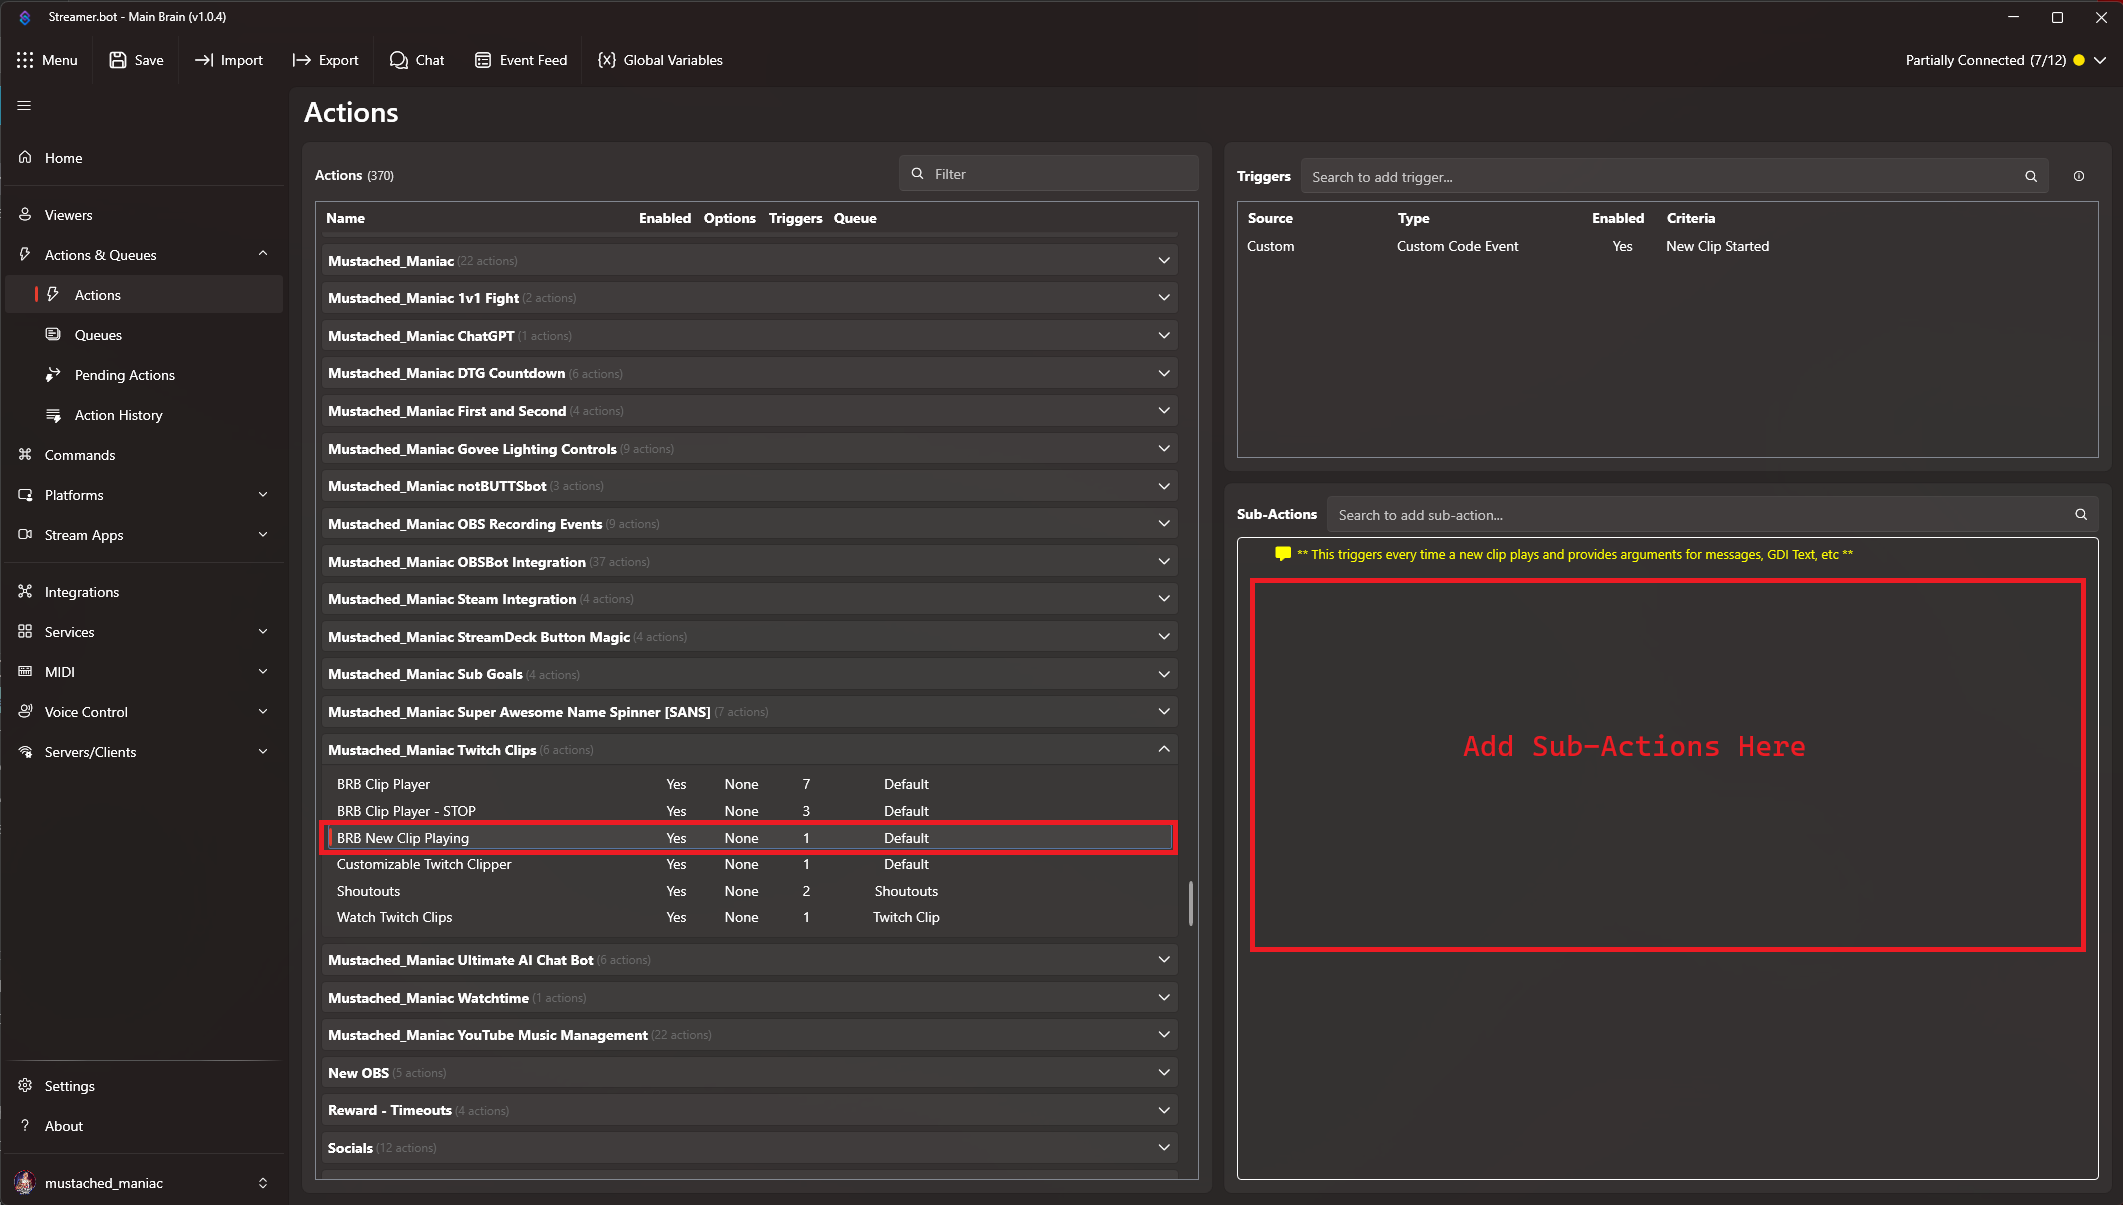Collapse the sidebar with hamburger icon
2123x1205 pixels.
tap(25, 106)
